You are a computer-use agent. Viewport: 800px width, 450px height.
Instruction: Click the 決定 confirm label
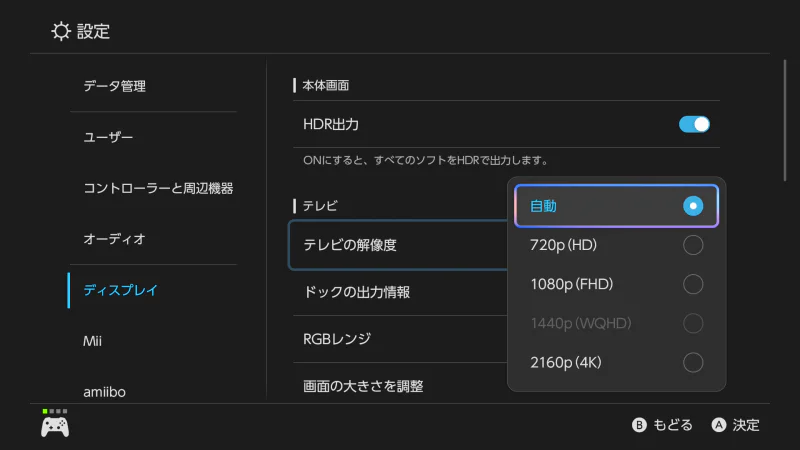pos(746,425)
